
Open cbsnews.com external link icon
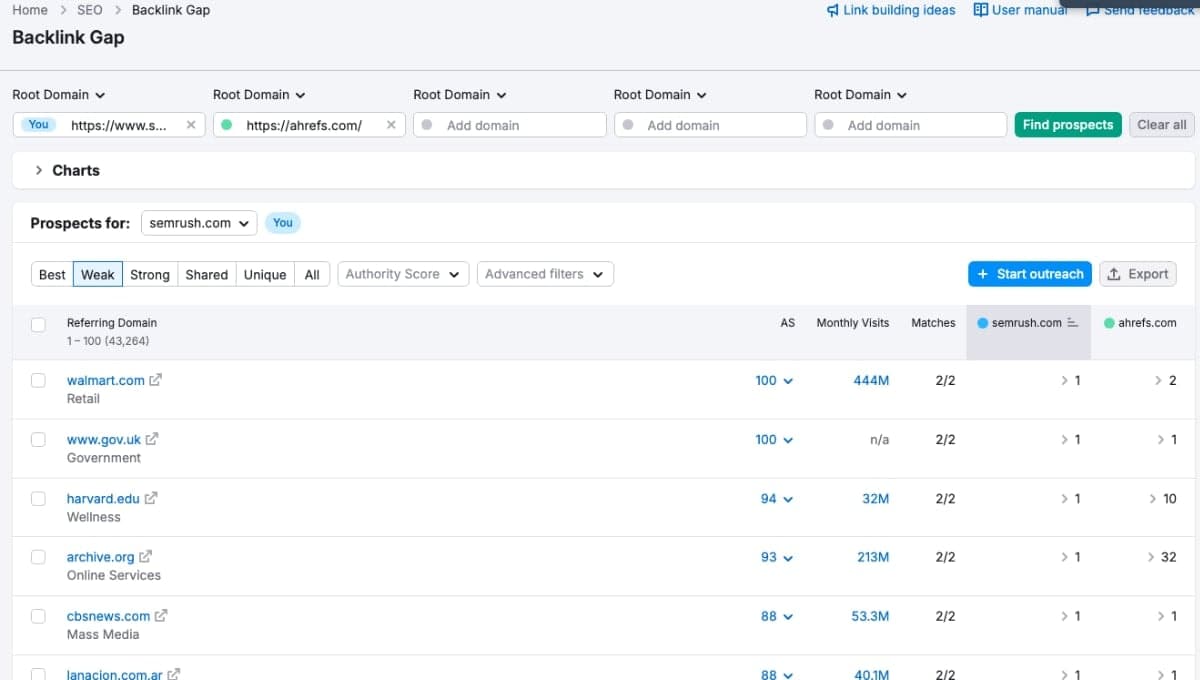[161, 616]
